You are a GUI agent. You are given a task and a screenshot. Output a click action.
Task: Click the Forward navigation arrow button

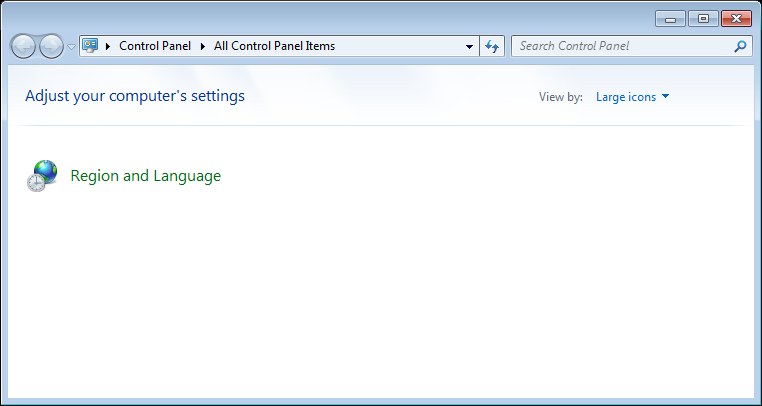tap(51, 46)
